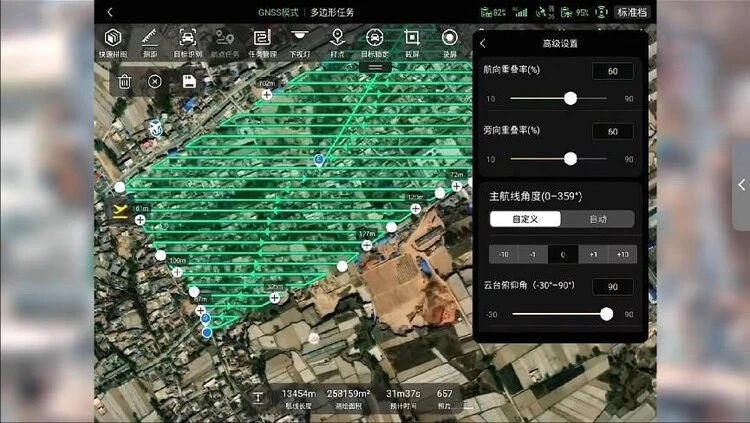Start 录屏 screen recording

pyautogui.click(x=449, y=41)
